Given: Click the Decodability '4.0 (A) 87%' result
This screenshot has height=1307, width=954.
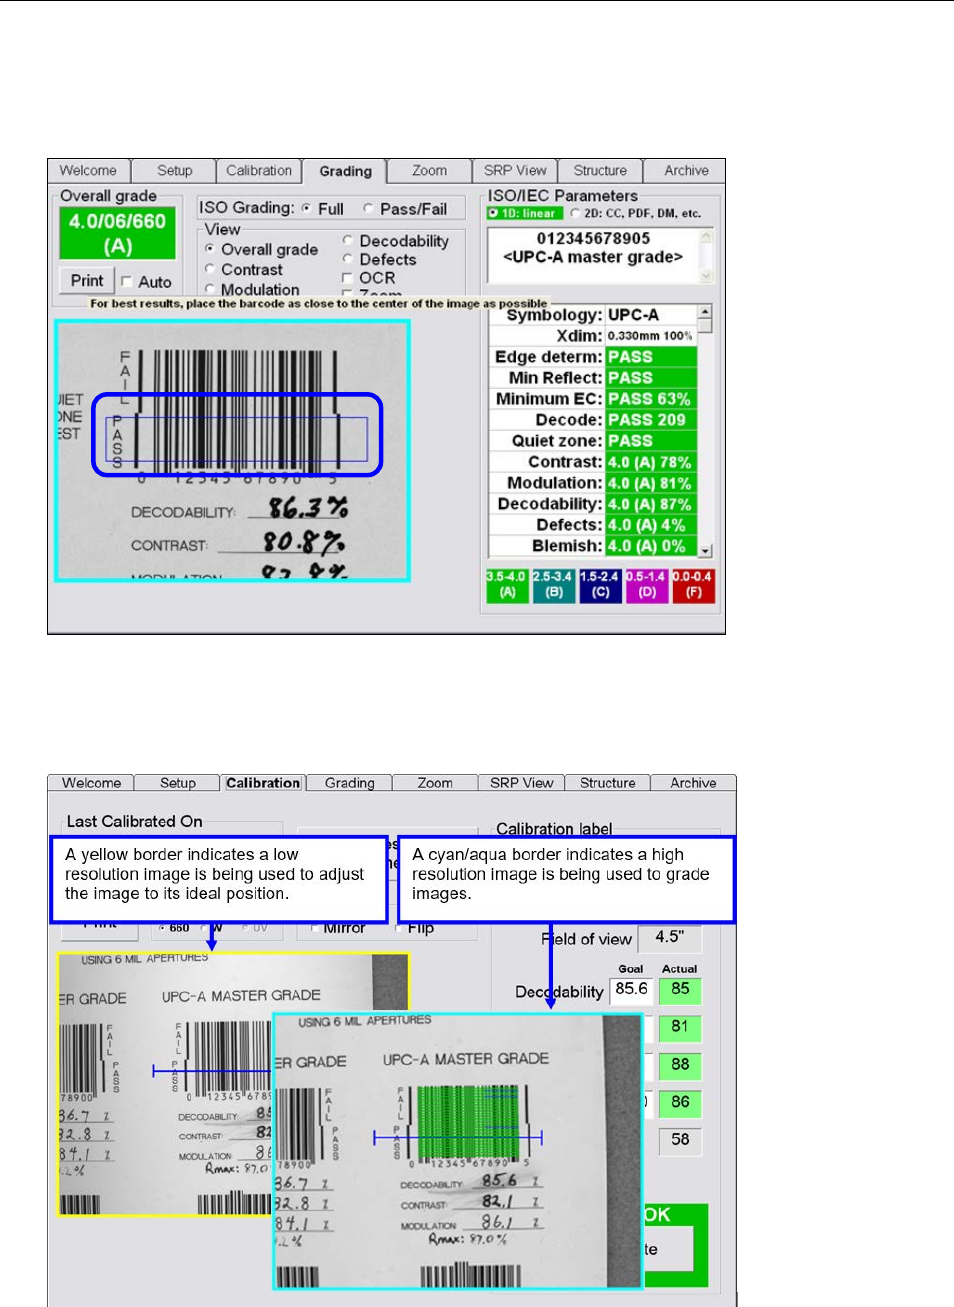Looking at the screenshot, I should pyautogui.click(x=651, y=504).
